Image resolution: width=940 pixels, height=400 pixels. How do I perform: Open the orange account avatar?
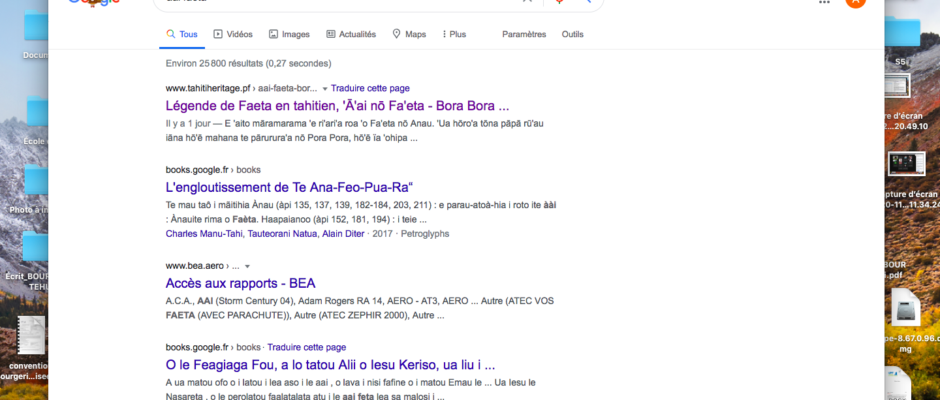pyautogui.click(x=855, y=2)
